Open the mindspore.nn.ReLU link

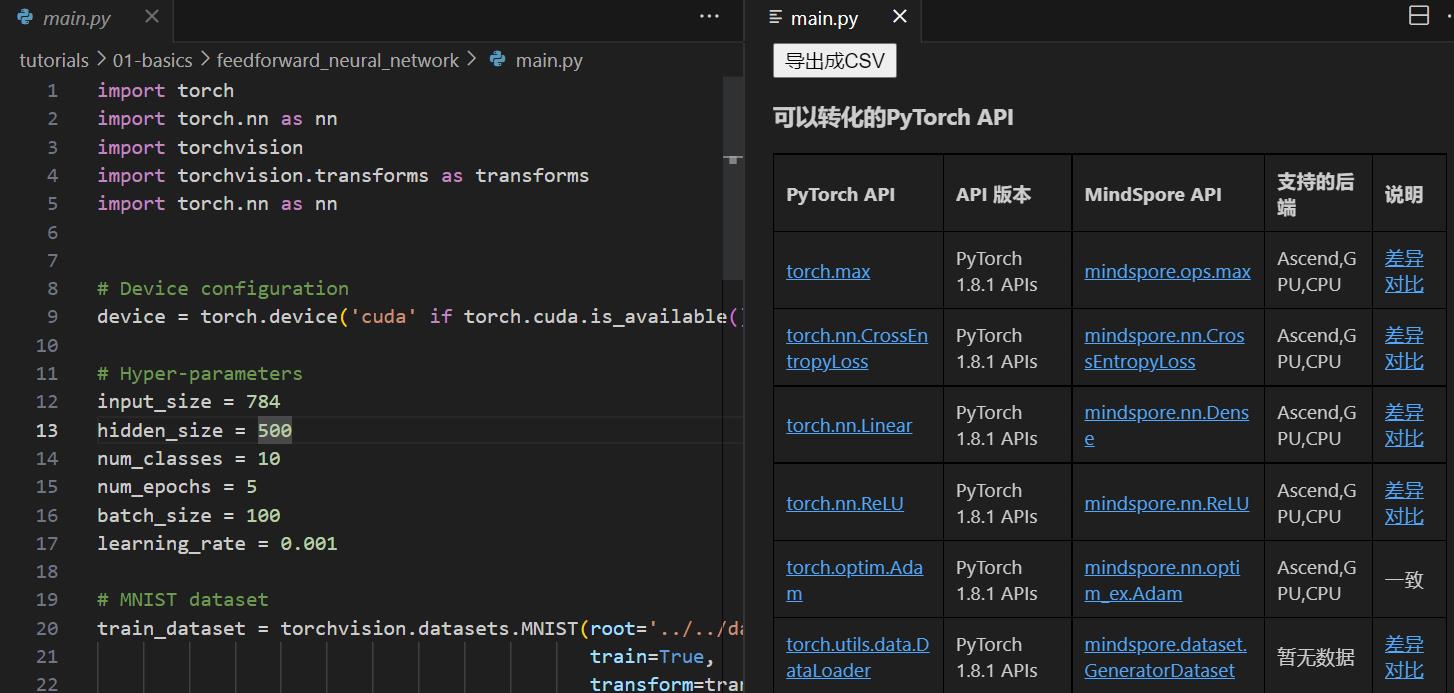tap(1166, 503)
